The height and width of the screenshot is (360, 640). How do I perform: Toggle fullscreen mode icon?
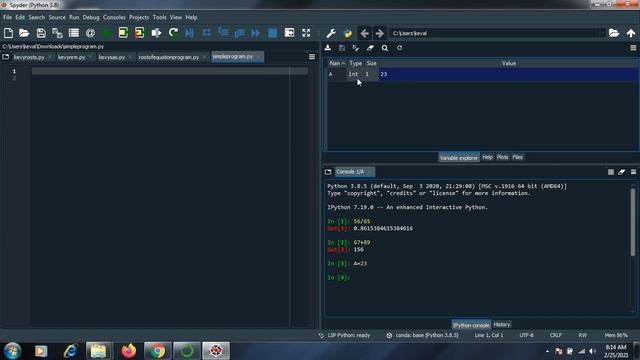coord(306,33)
